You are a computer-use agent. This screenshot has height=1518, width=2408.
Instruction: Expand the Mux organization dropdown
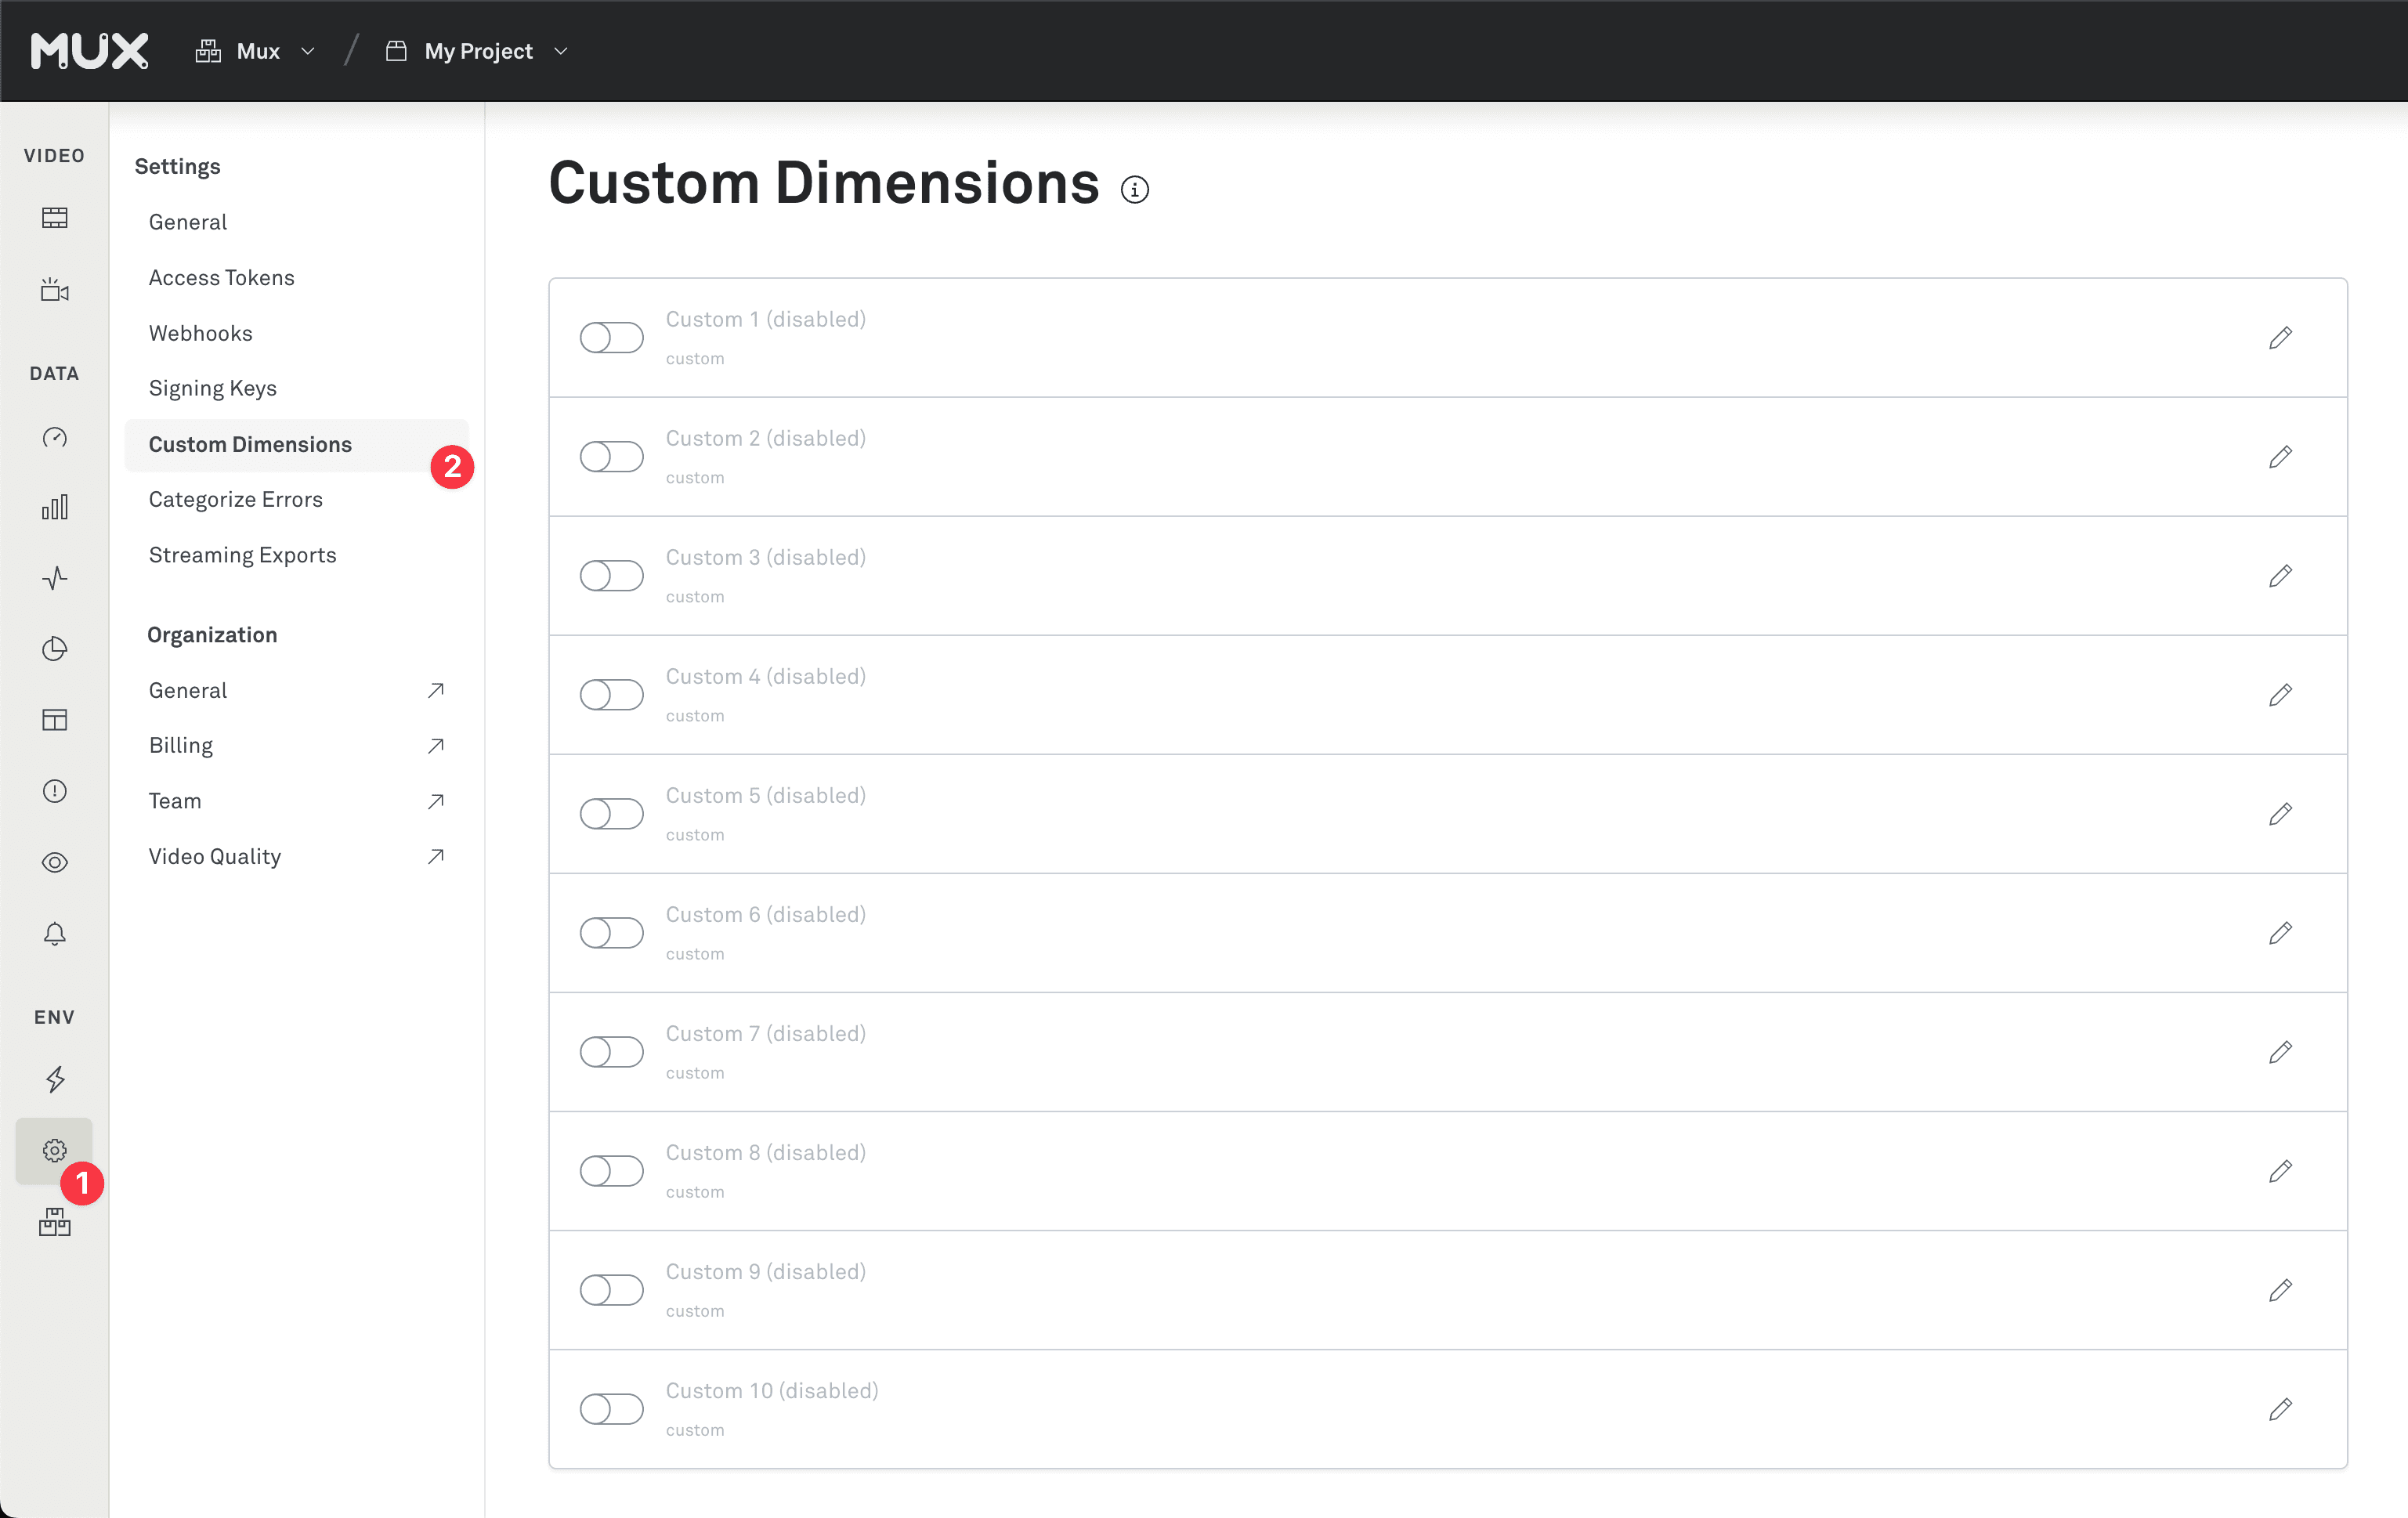256,51
